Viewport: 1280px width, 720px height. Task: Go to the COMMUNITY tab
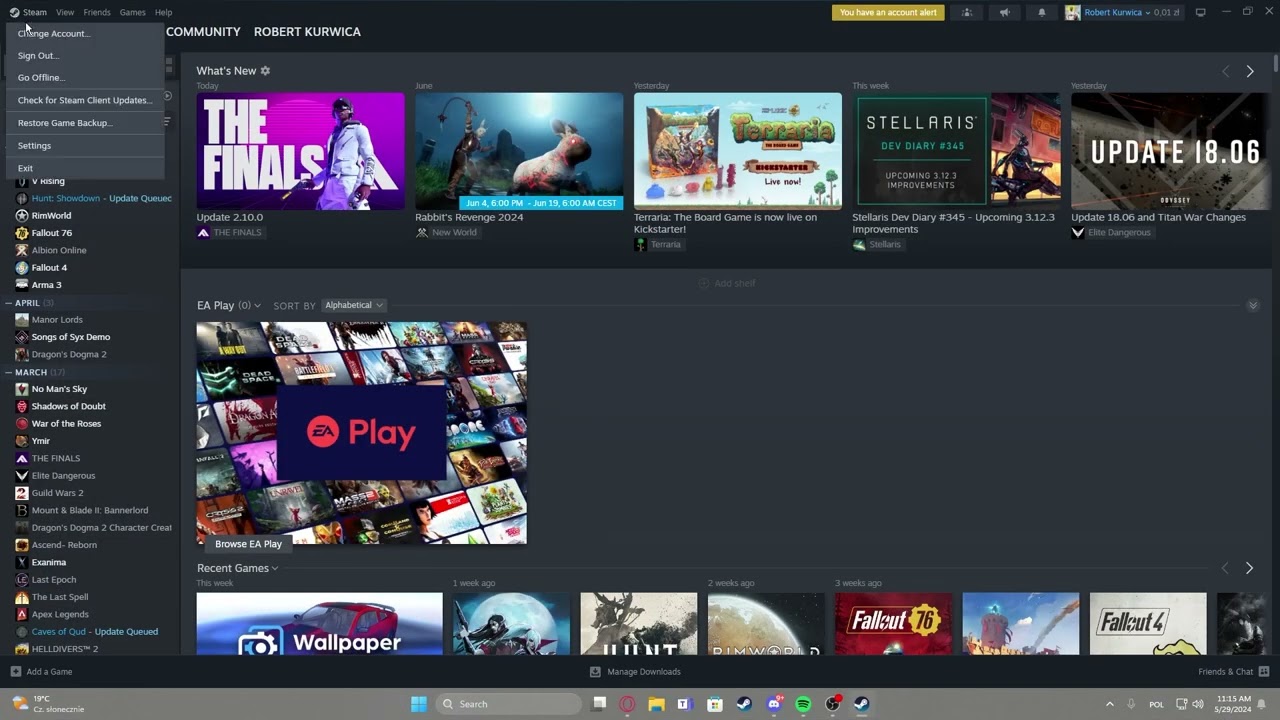(203, 32)
